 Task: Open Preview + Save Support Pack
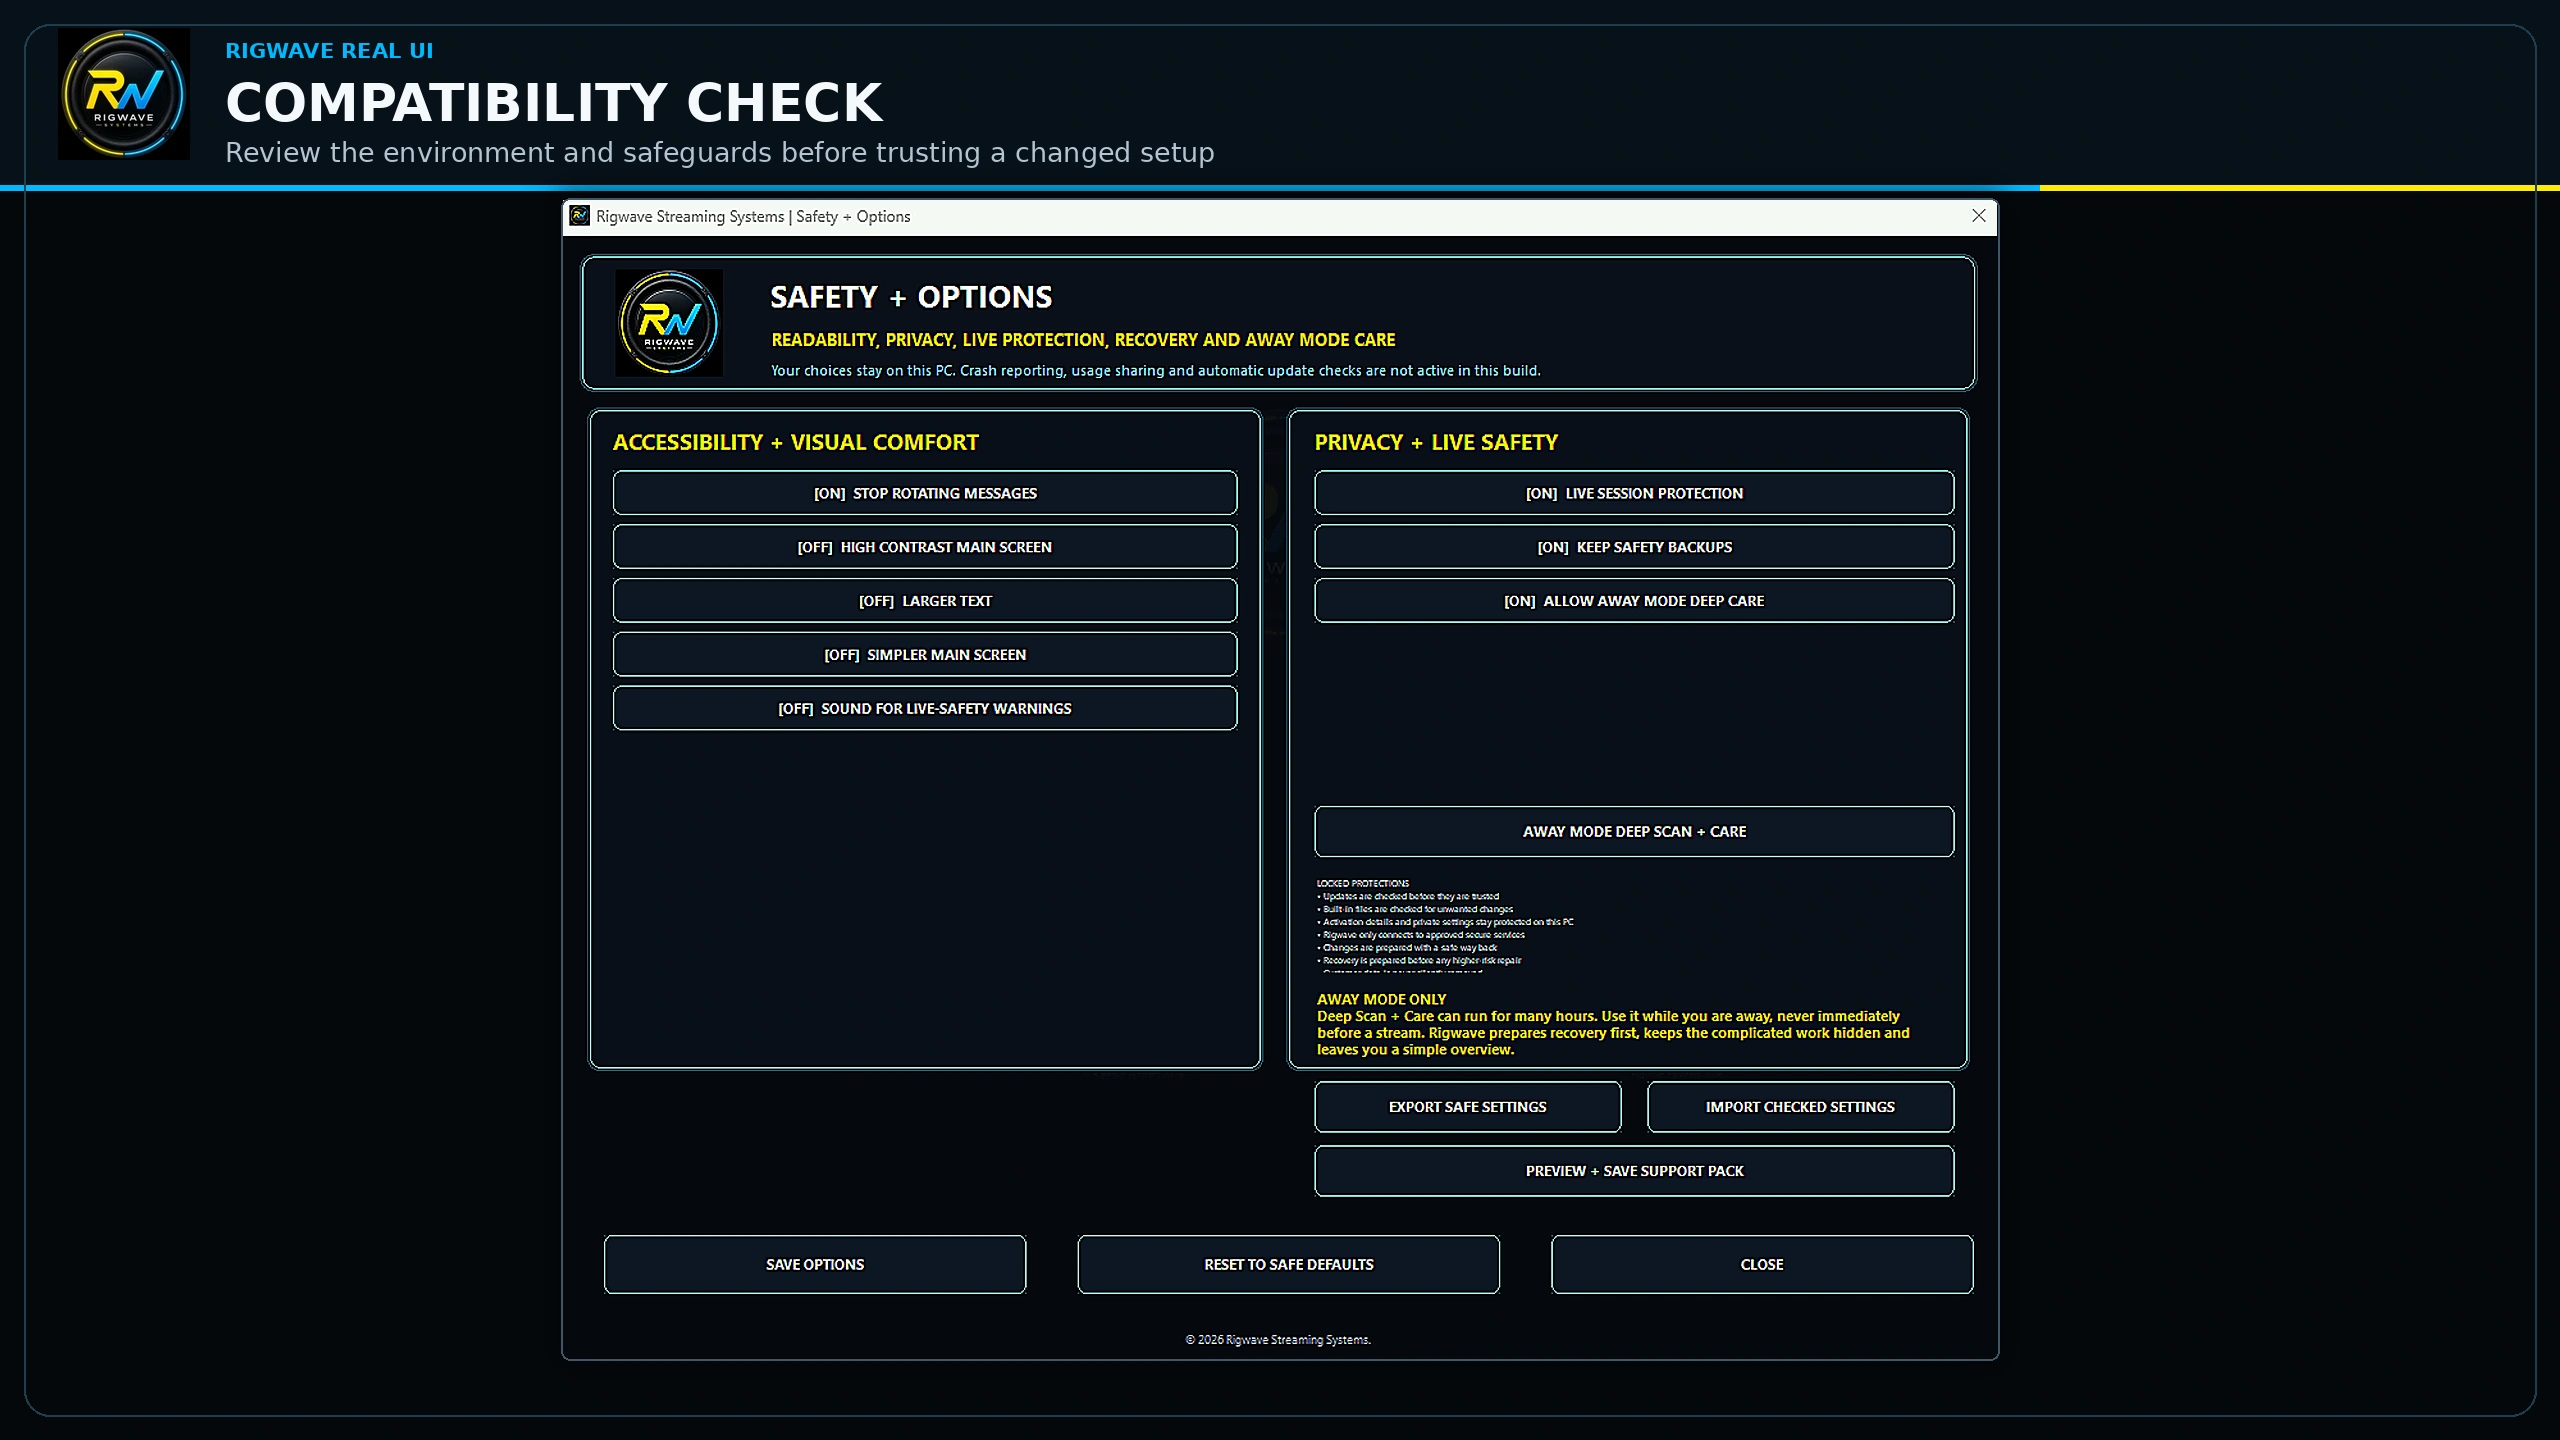1634,1171
